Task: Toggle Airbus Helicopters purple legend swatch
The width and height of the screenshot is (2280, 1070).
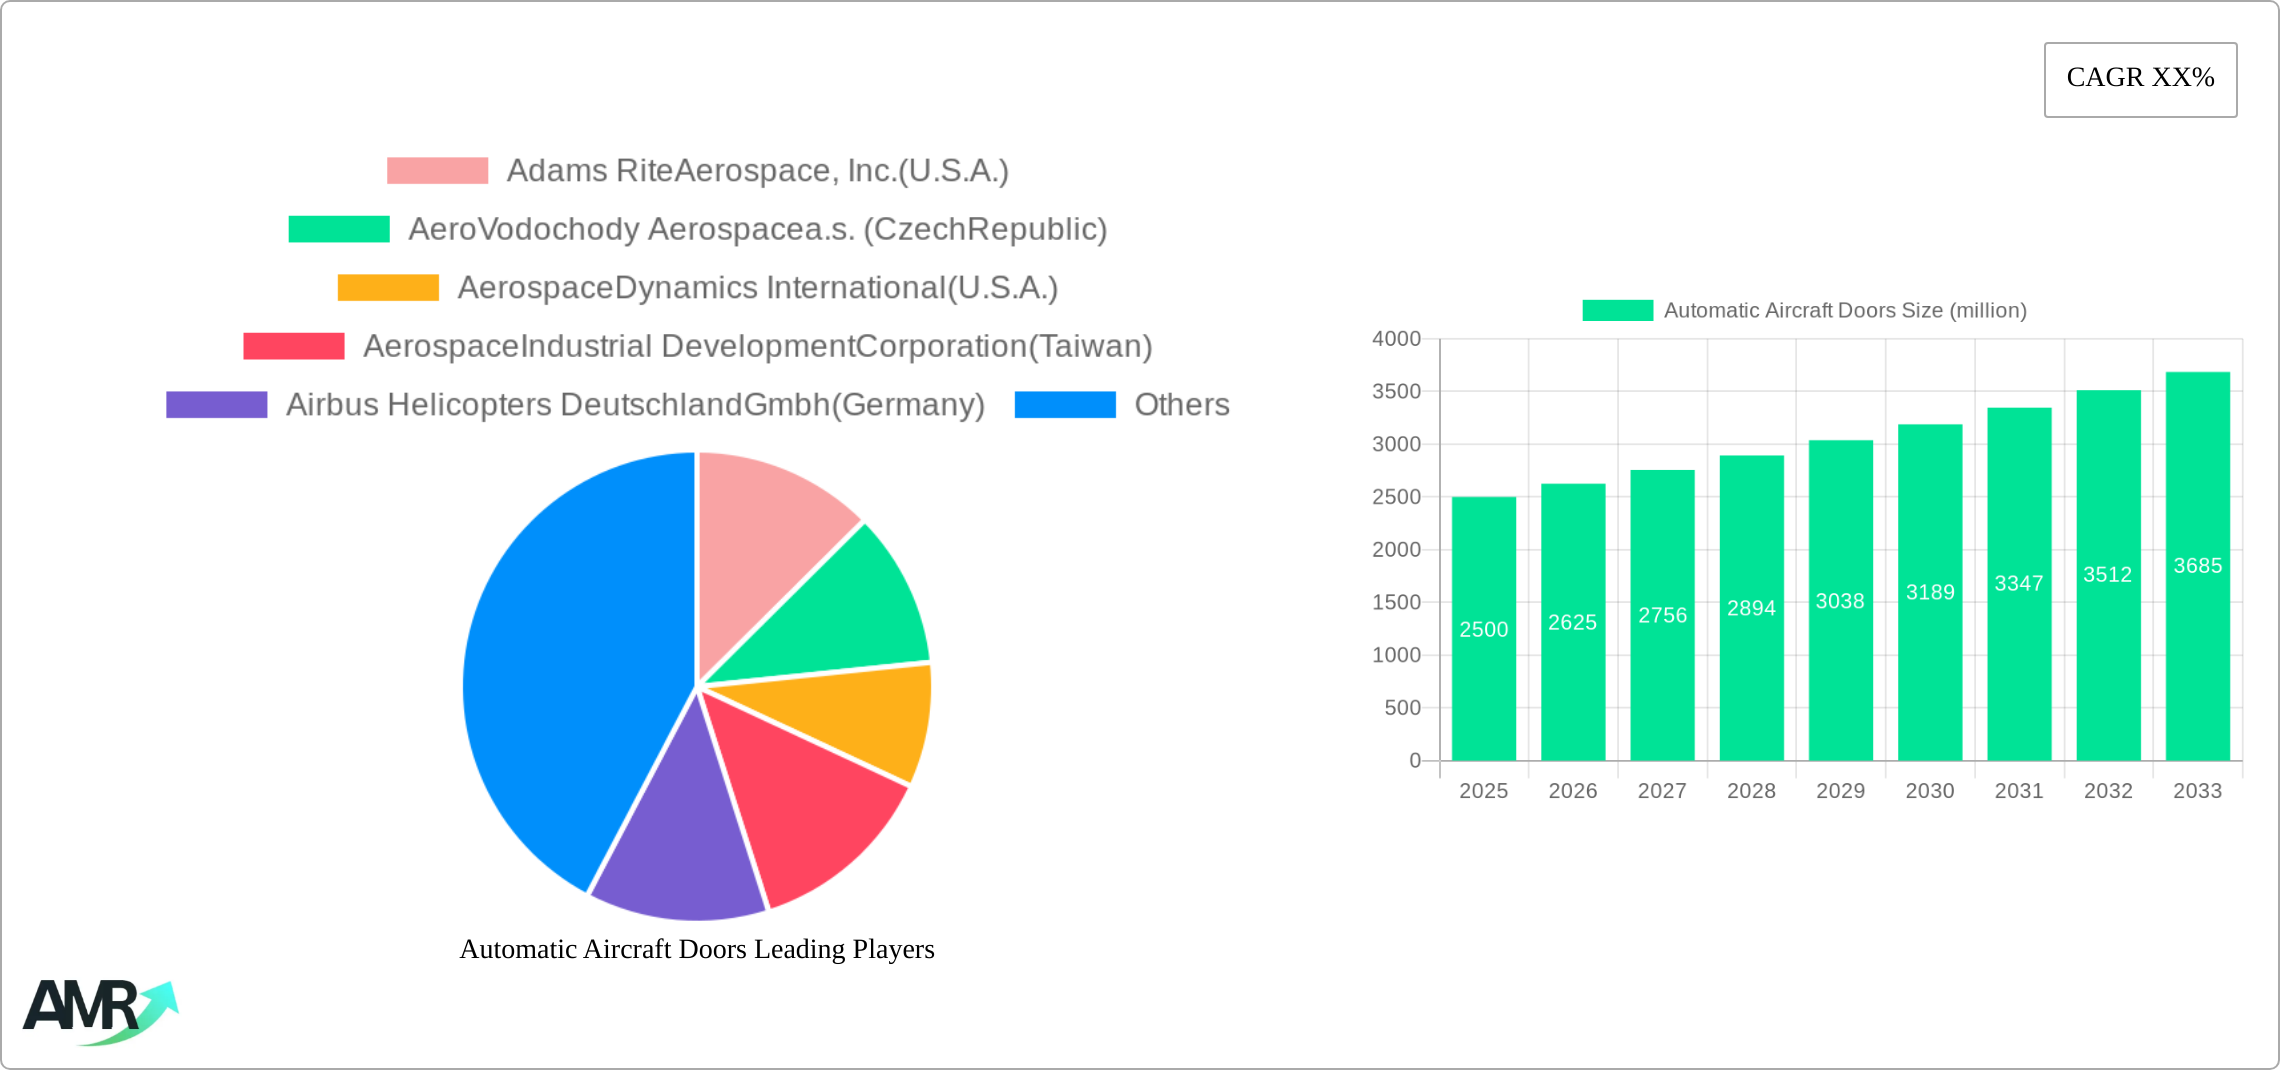Action: tap(217, 405)
